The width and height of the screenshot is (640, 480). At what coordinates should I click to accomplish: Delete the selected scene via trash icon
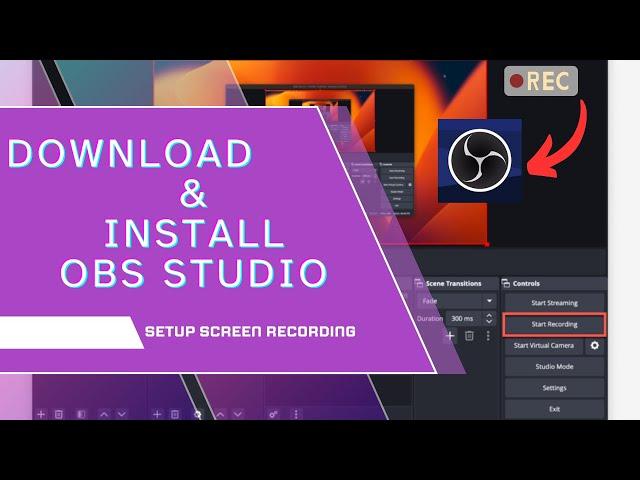coord(59,413)
